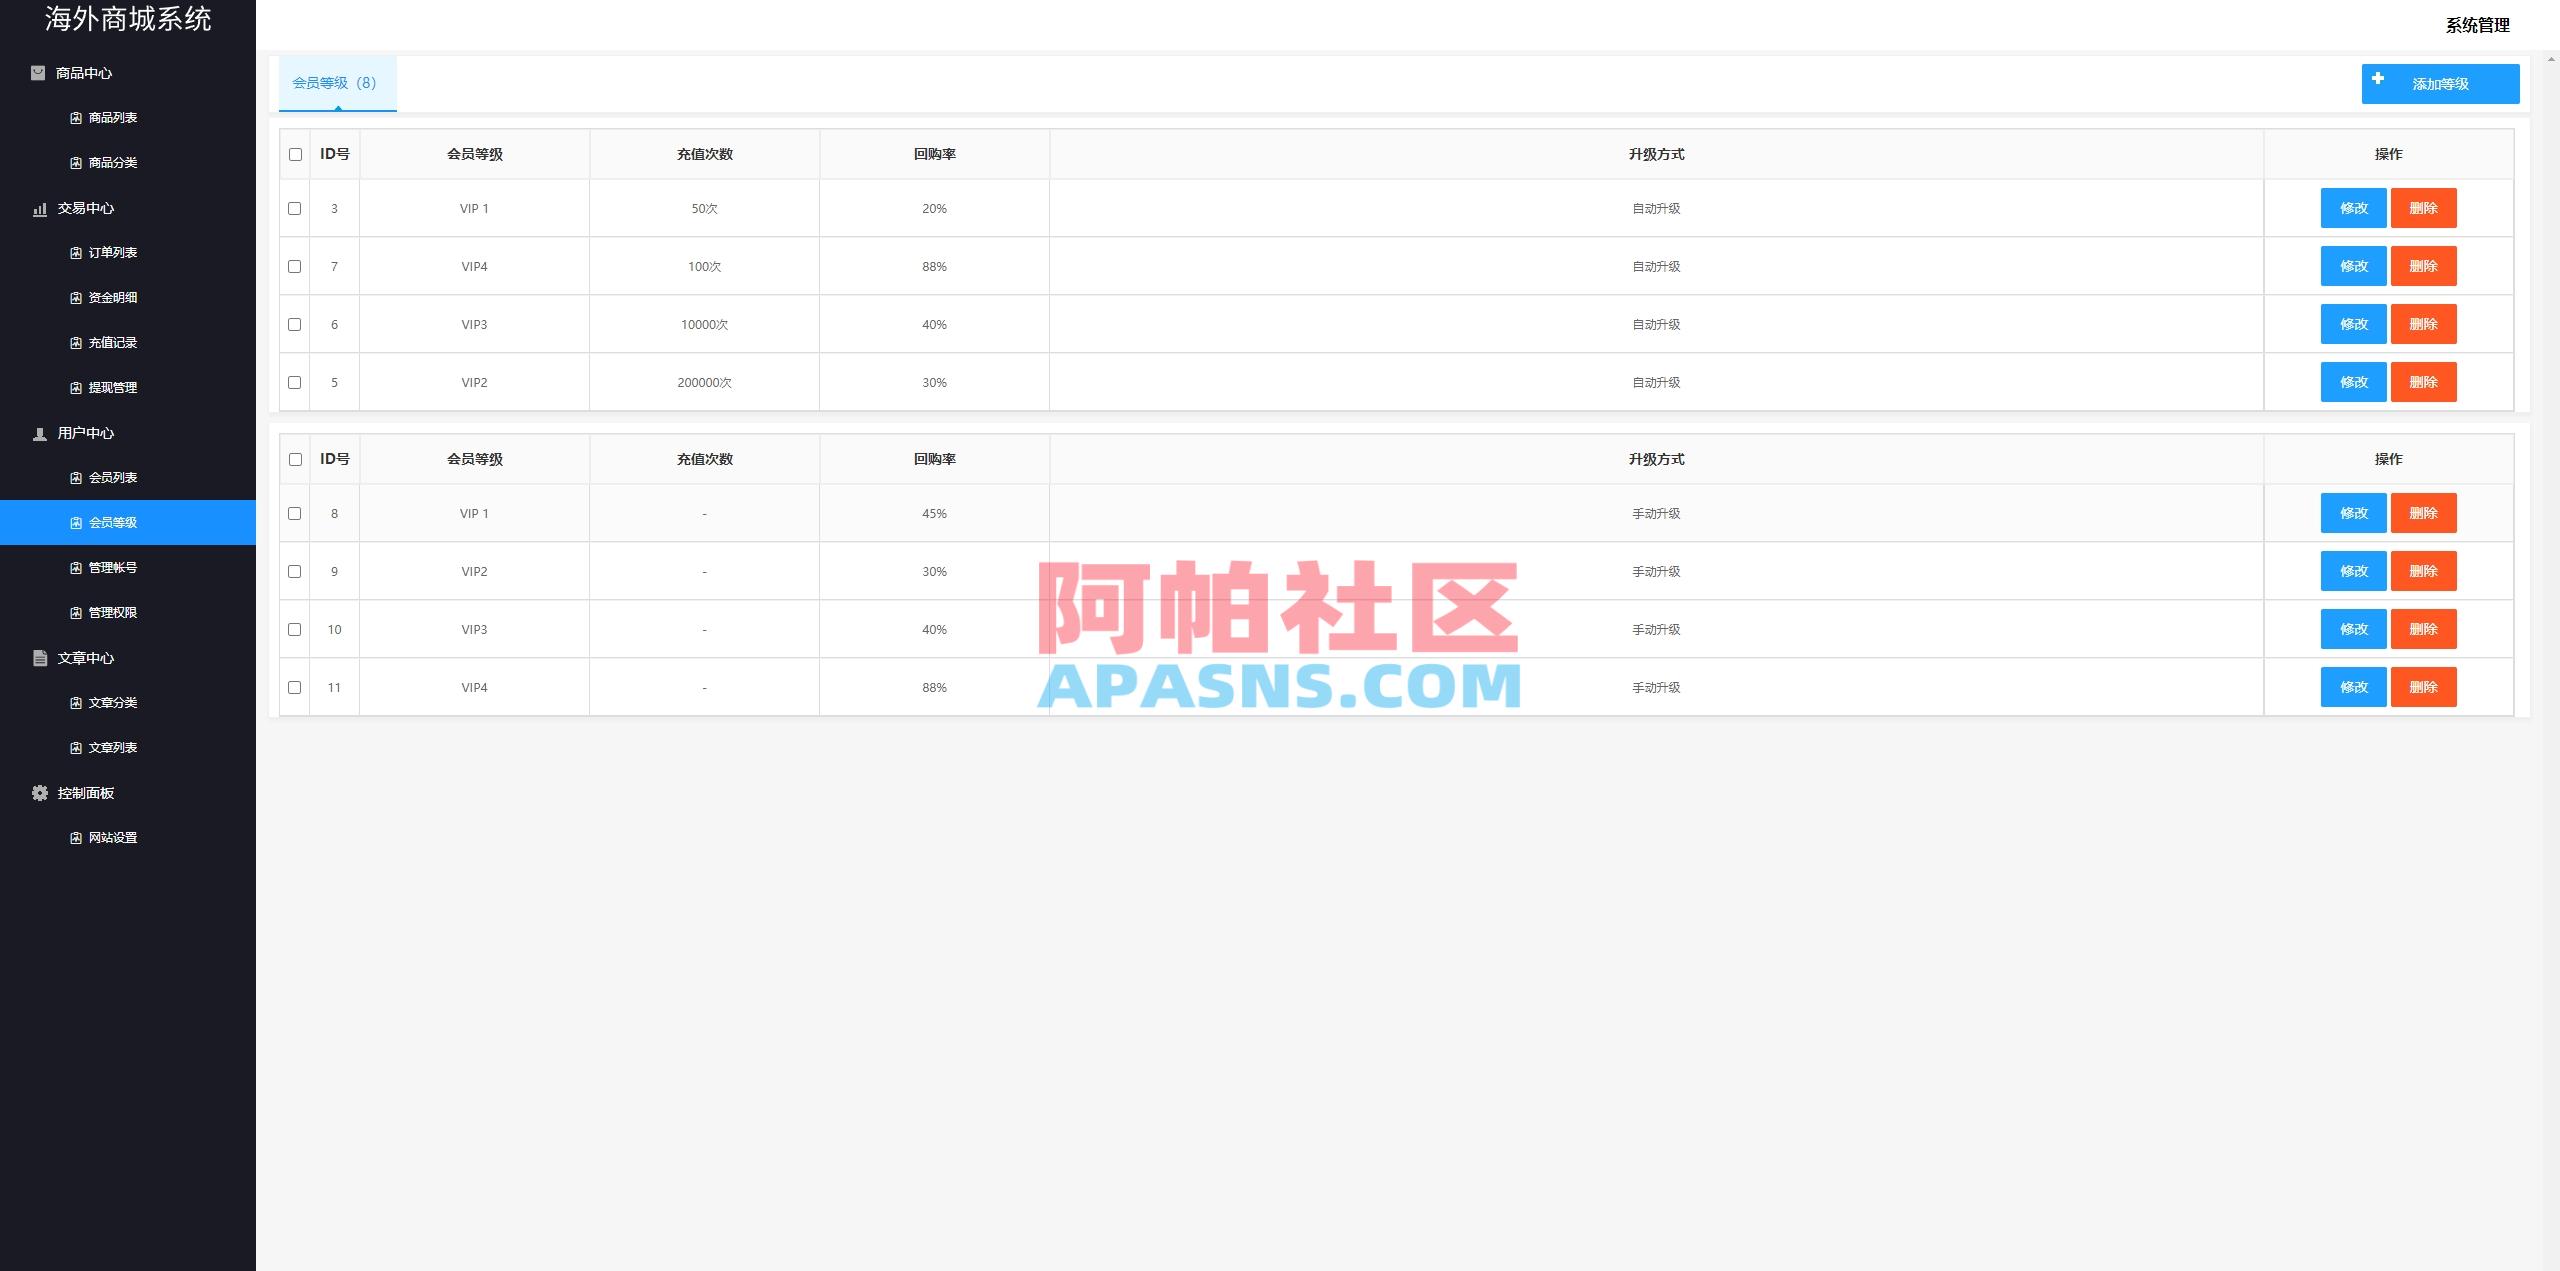Check the checkbox for row ID 3
The height and width of the screenshot is (1271, 2560).
pyautogui.click(x=295, y=208)
